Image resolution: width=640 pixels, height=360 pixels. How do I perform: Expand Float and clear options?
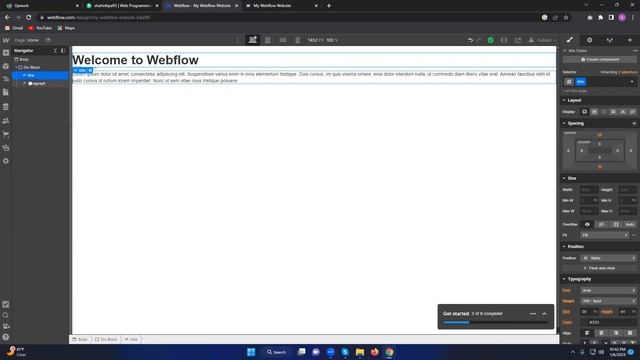(x=600, y=268)
